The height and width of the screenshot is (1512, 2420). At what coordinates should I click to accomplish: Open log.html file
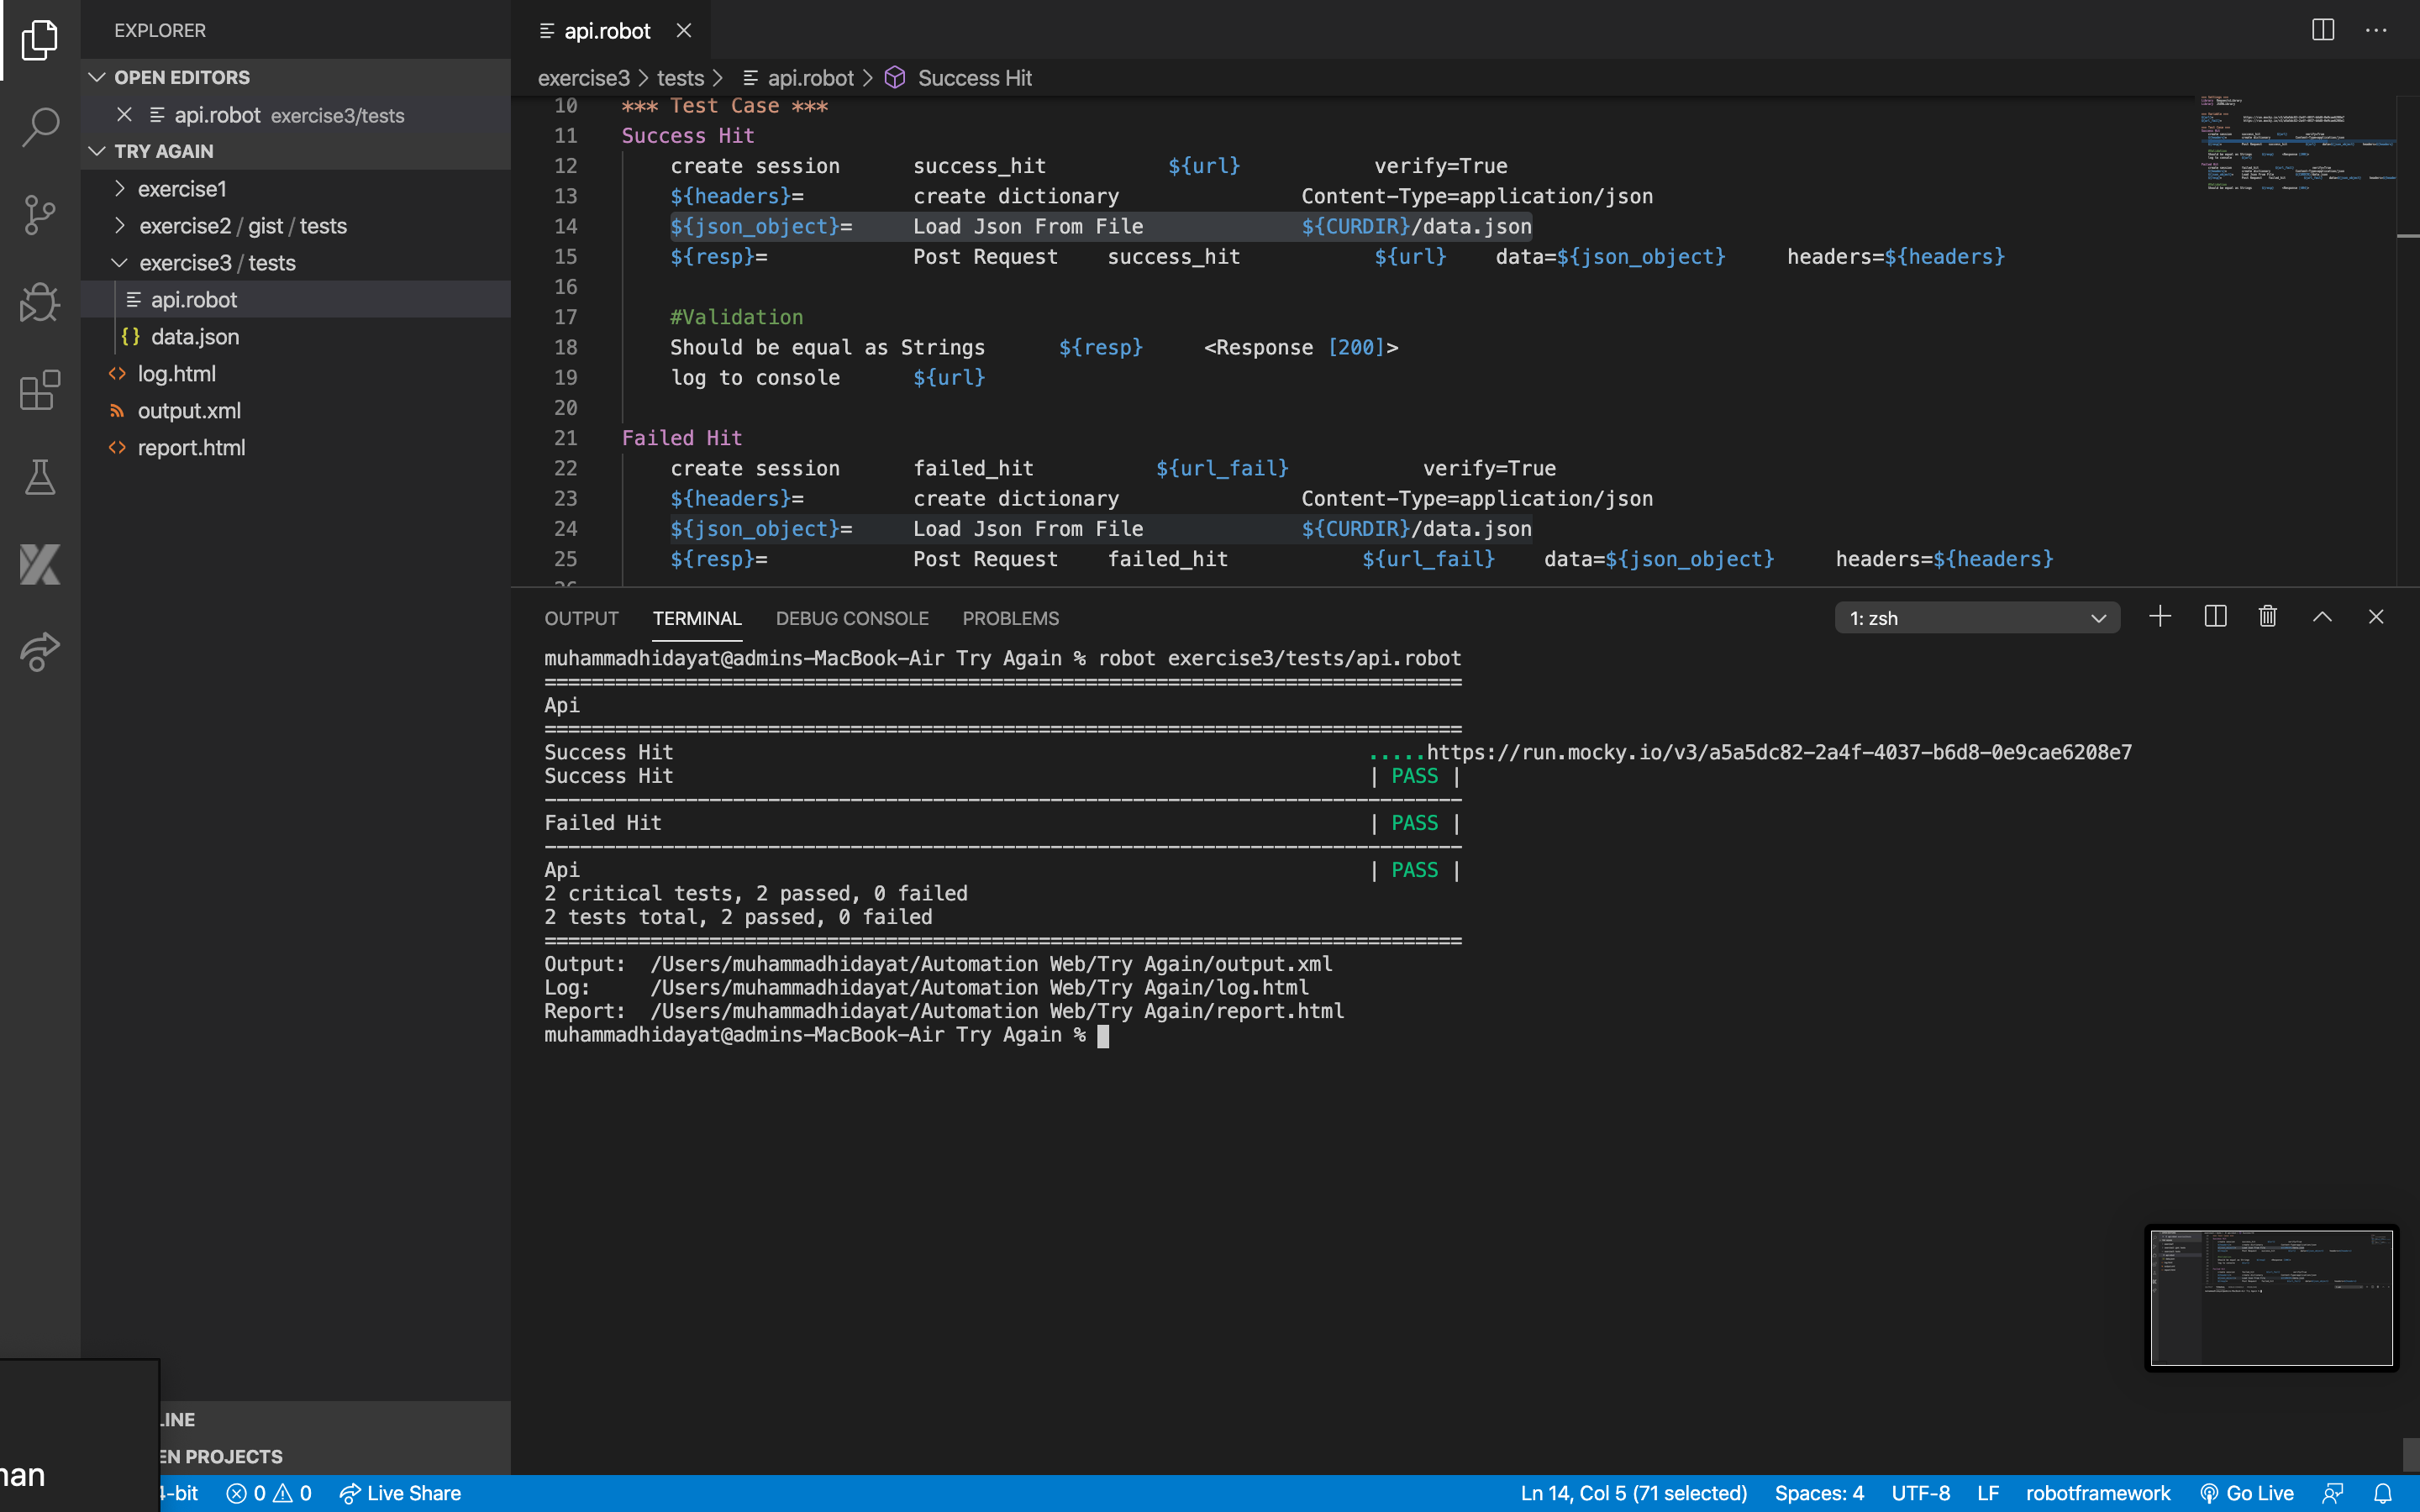click(296, 373)
